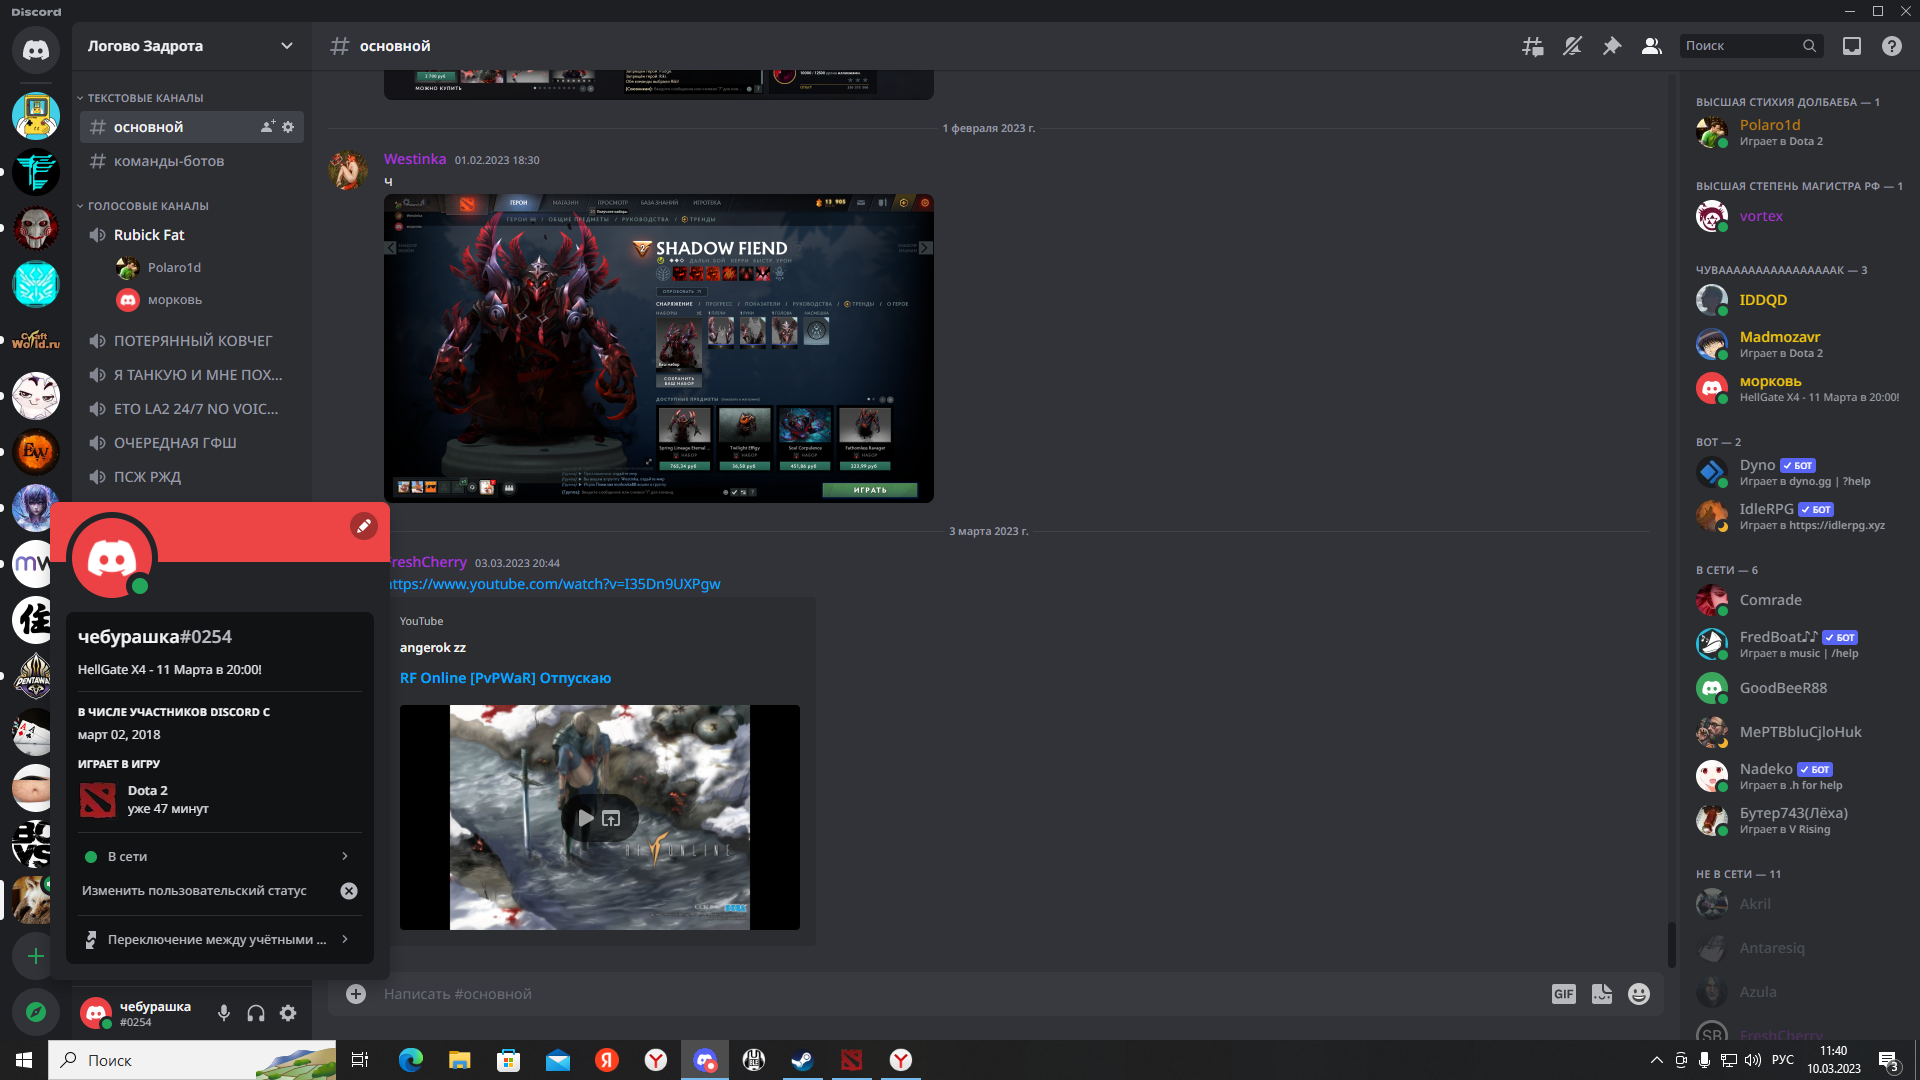Image resolution: width=1920 pixels, height=1080 pixels.
Task: Click Изменить пользовательский статус
Action: click(x=194, y=891)
